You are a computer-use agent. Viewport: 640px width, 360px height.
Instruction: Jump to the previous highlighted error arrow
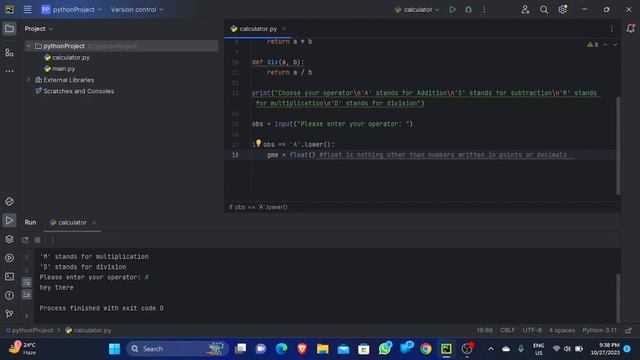(x=605, y=44)
